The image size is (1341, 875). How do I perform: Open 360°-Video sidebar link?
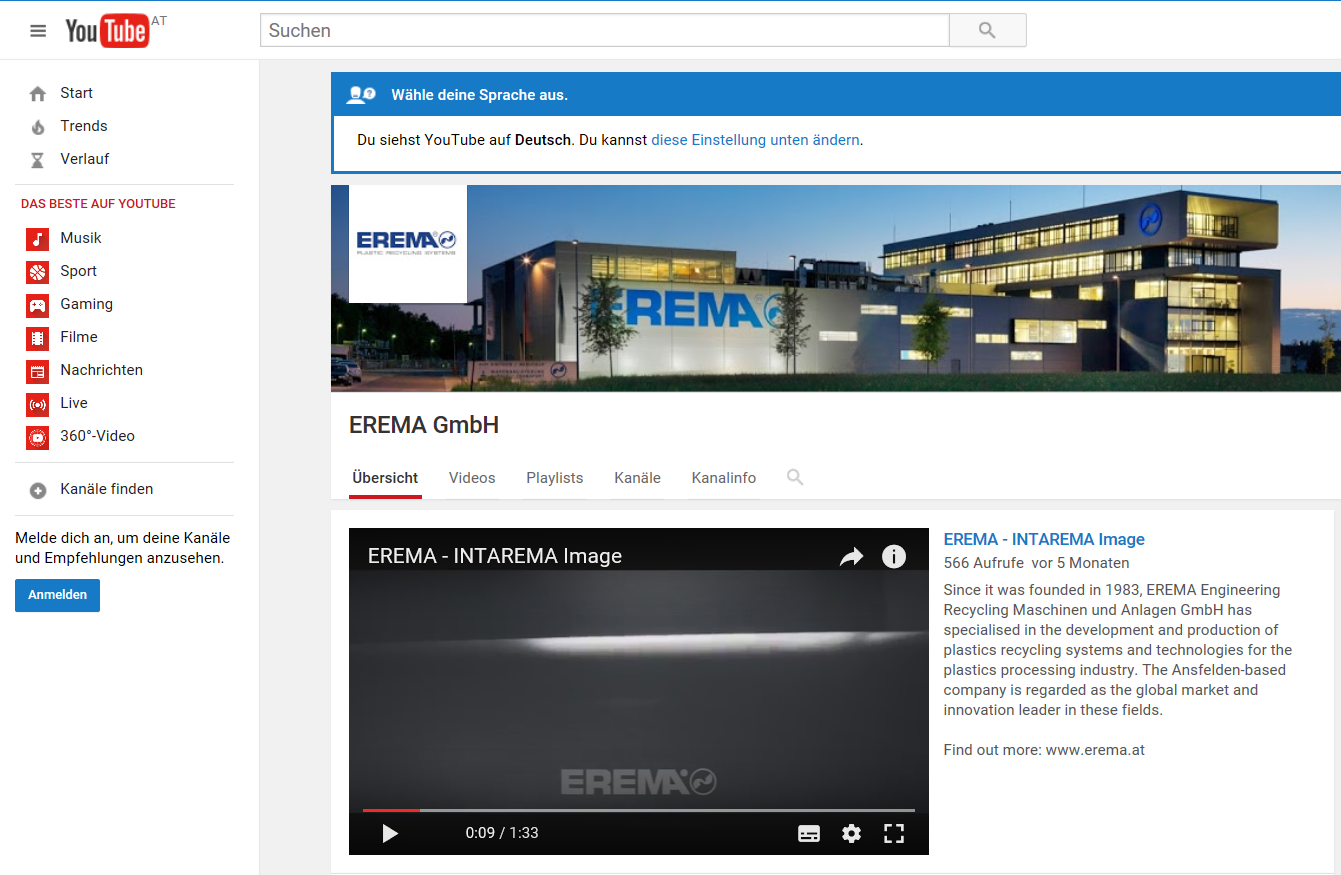tap(98, 436)
